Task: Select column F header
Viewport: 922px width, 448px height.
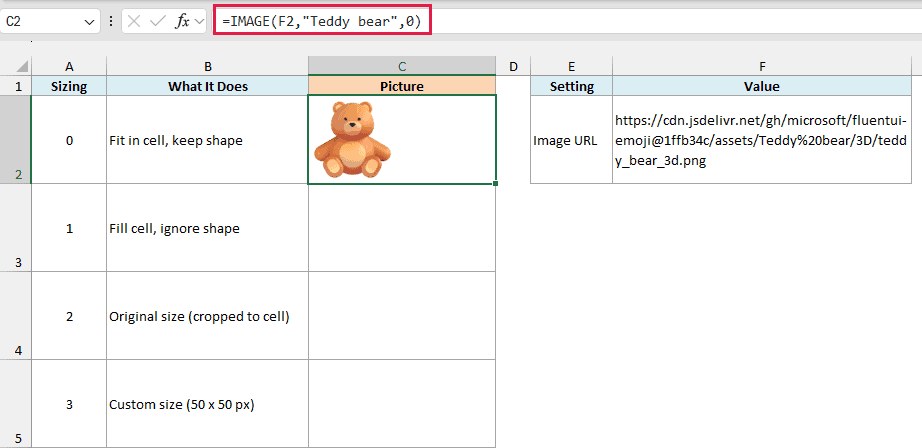Action: click(x=762, y=66)
